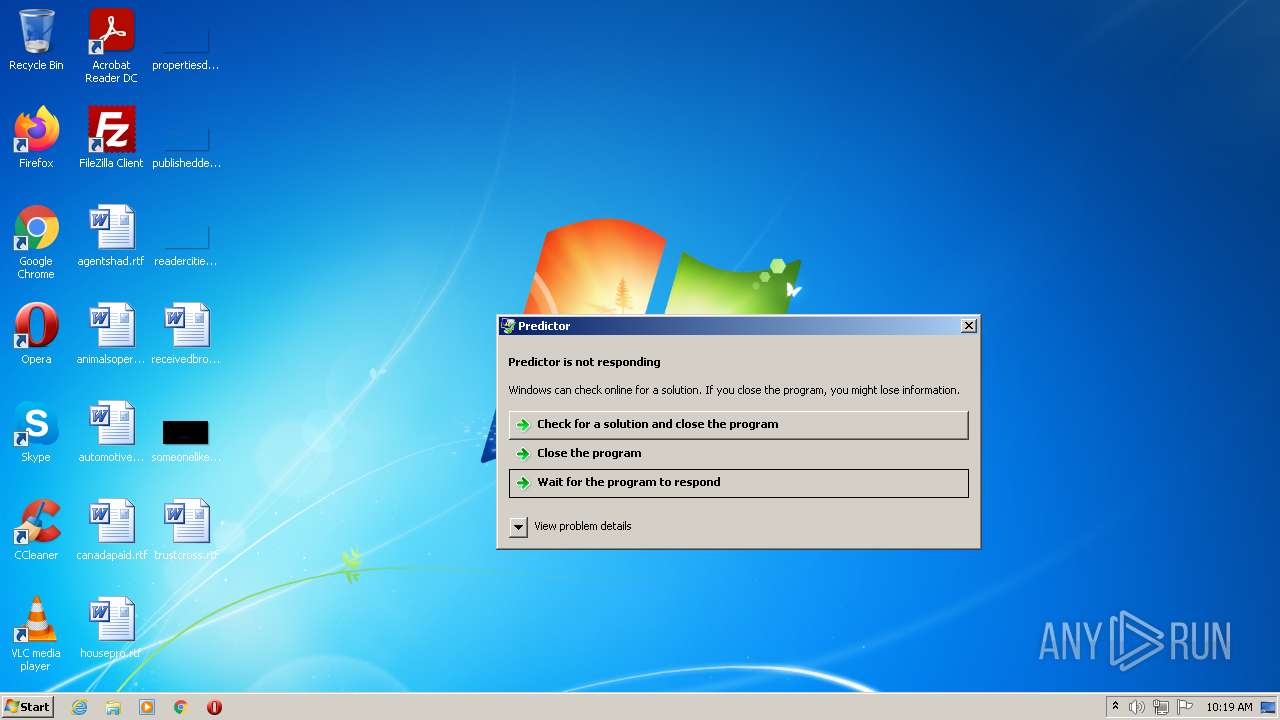Viewport: 1280px width, 720px height.
Task: Open the media player taskbar icon
Action: pyautogui.click(x=147, y=707)
